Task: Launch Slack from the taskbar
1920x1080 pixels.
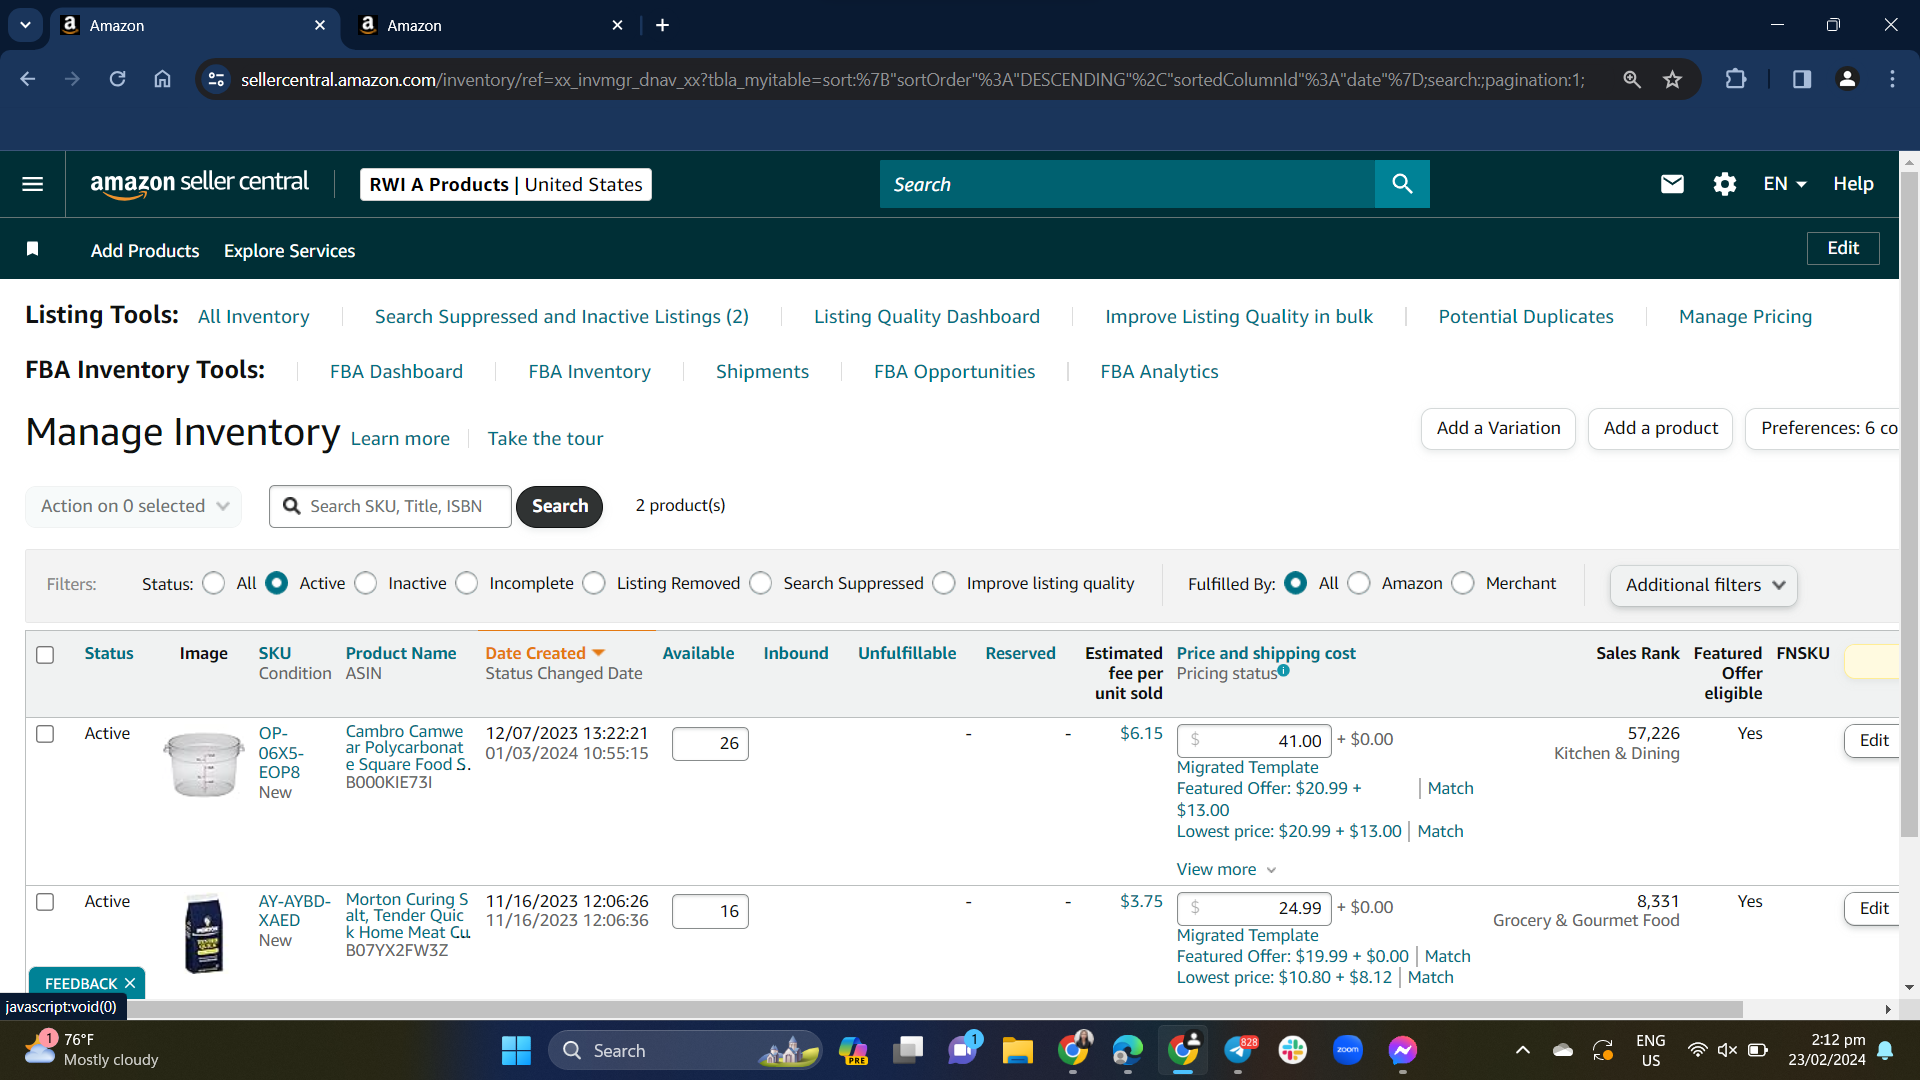Action: coord(1292,1050)
